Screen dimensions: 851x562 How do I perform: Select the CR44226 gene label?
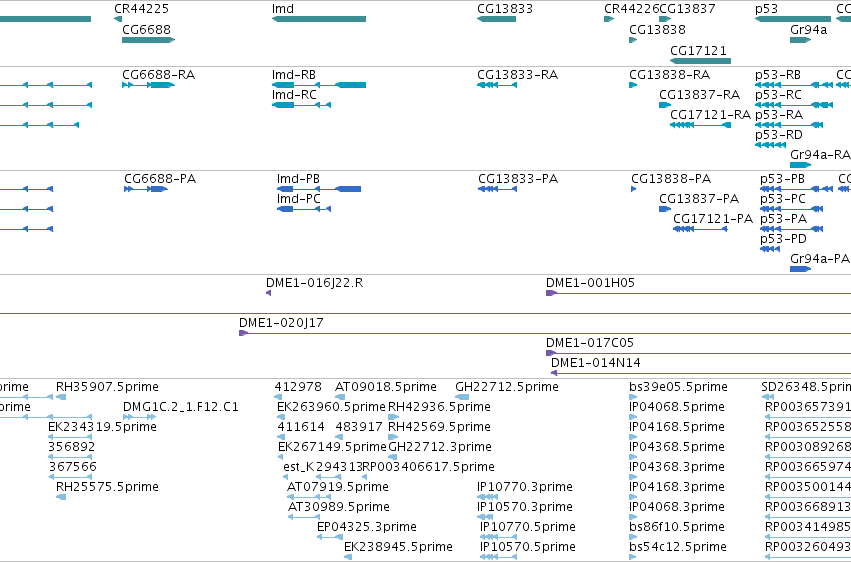[x=631, y=9]
